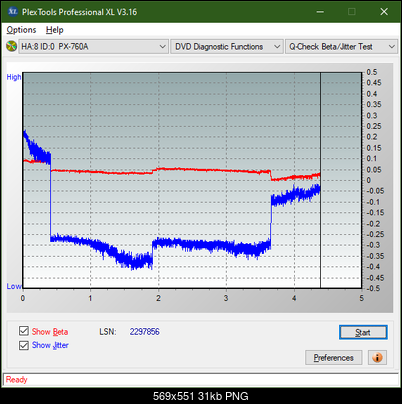
Task: Click the High label on the graph axis
Action: (x=14, y=77)
